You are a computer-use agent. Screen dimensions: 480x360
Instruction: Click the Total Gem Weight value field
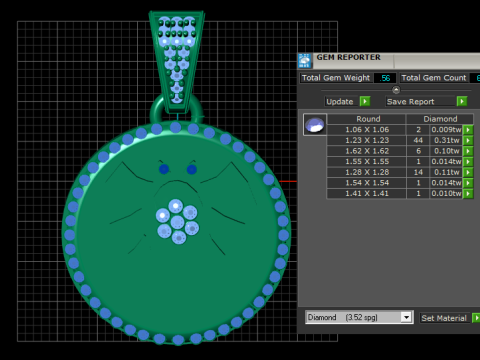[x=385, y=78]
